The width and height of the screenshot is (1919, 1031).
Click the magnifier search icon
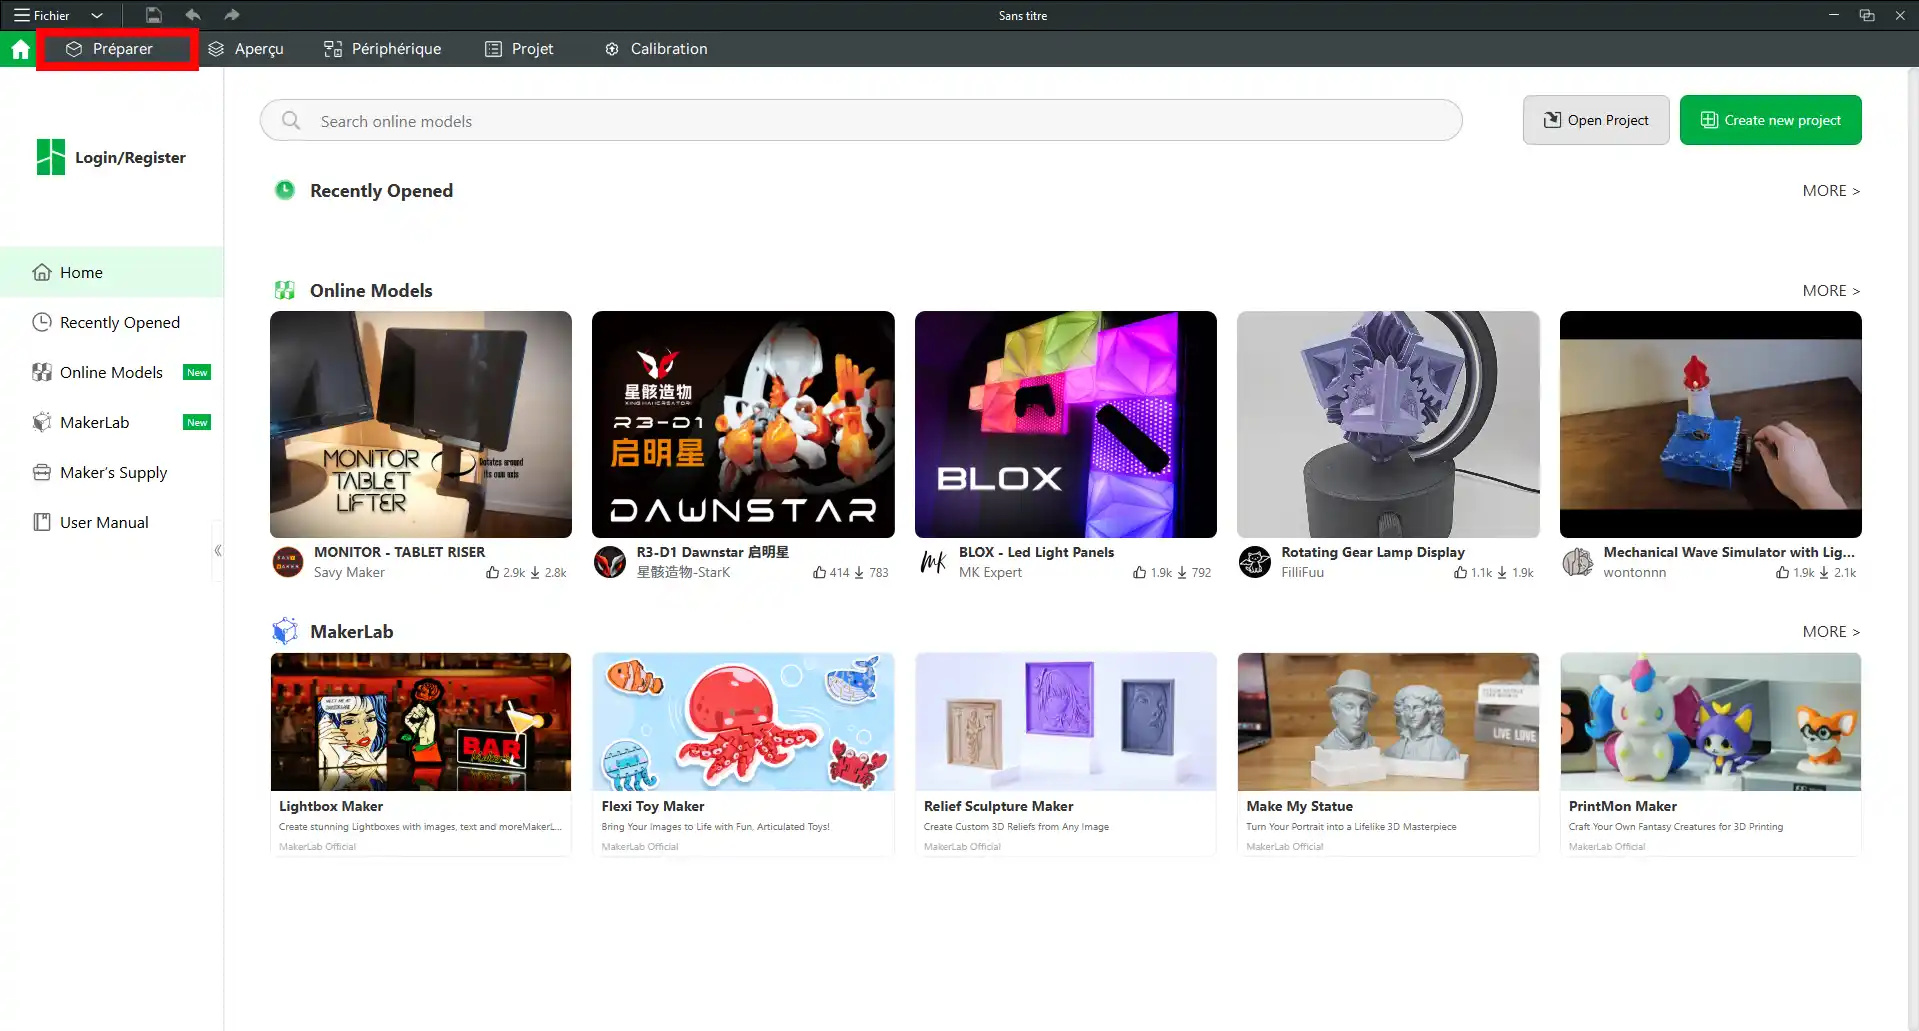tap(291, 120)
